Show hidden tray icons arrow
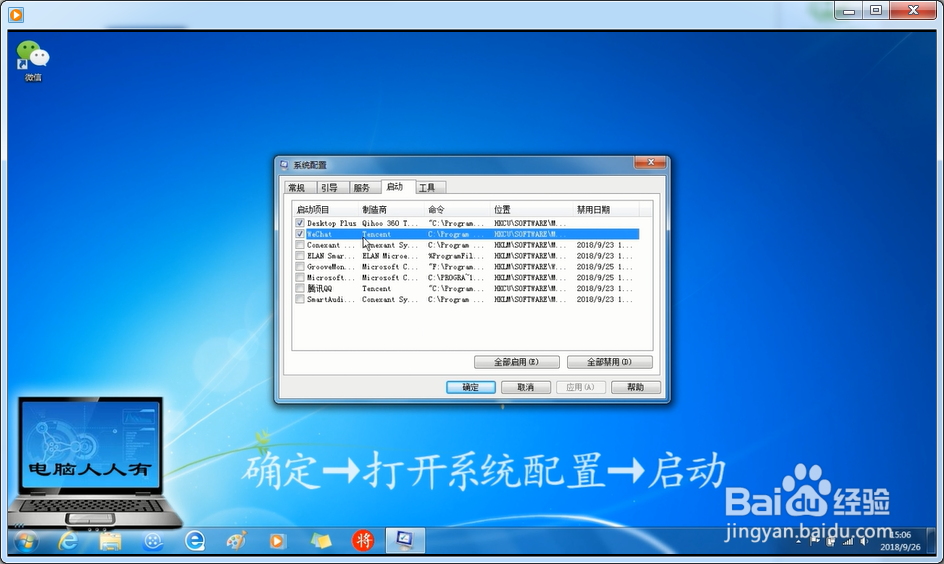Screen dimensions: 944x564 coord(798,541)
